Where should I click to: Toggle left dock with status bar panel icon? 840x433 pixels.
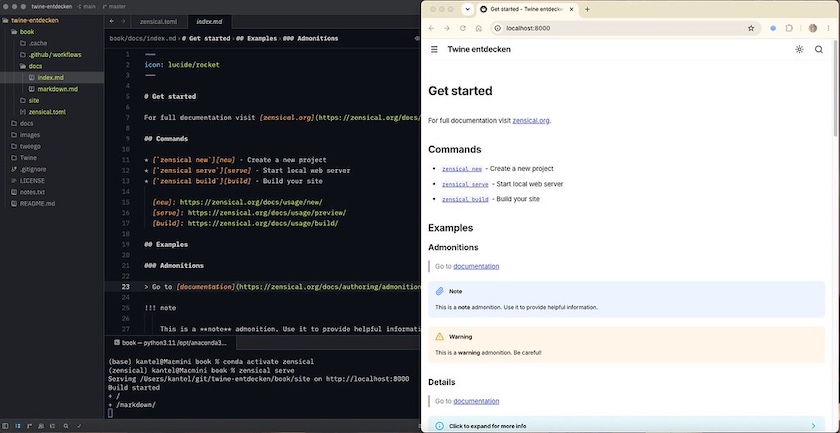[6, 426]
